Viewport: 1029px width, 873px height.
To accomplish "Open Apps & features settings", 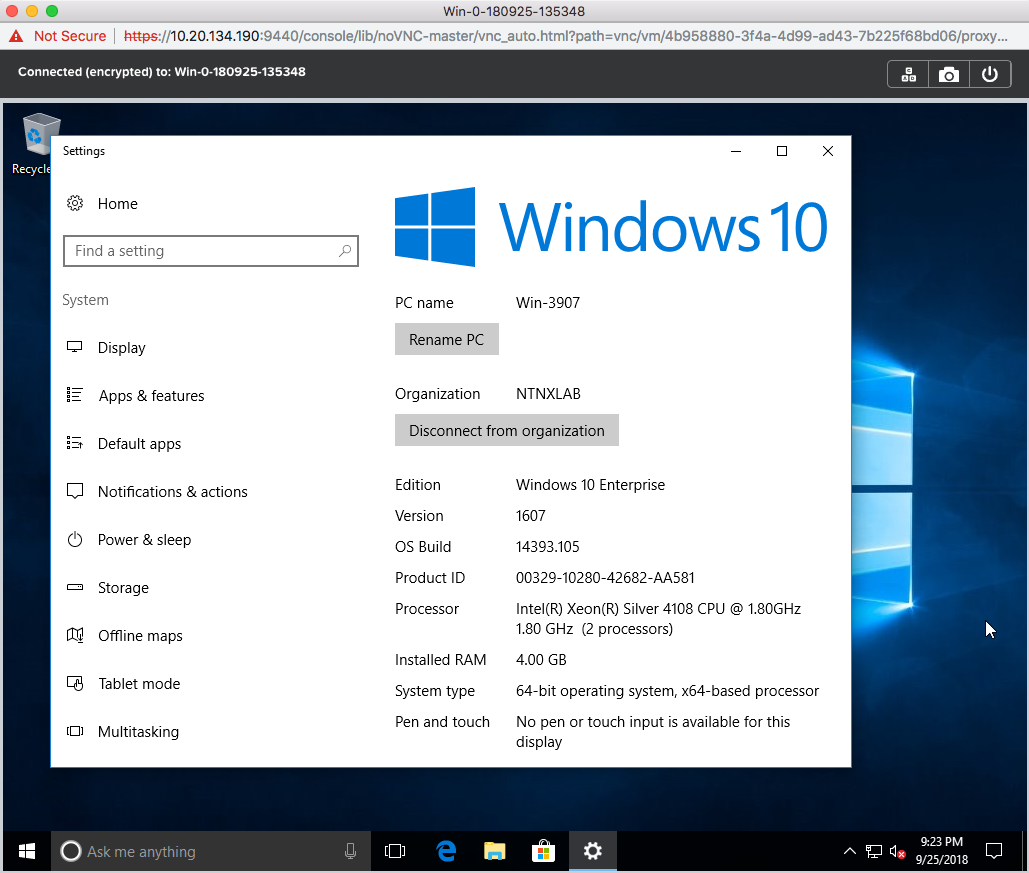I will click(x=152, y=395).
